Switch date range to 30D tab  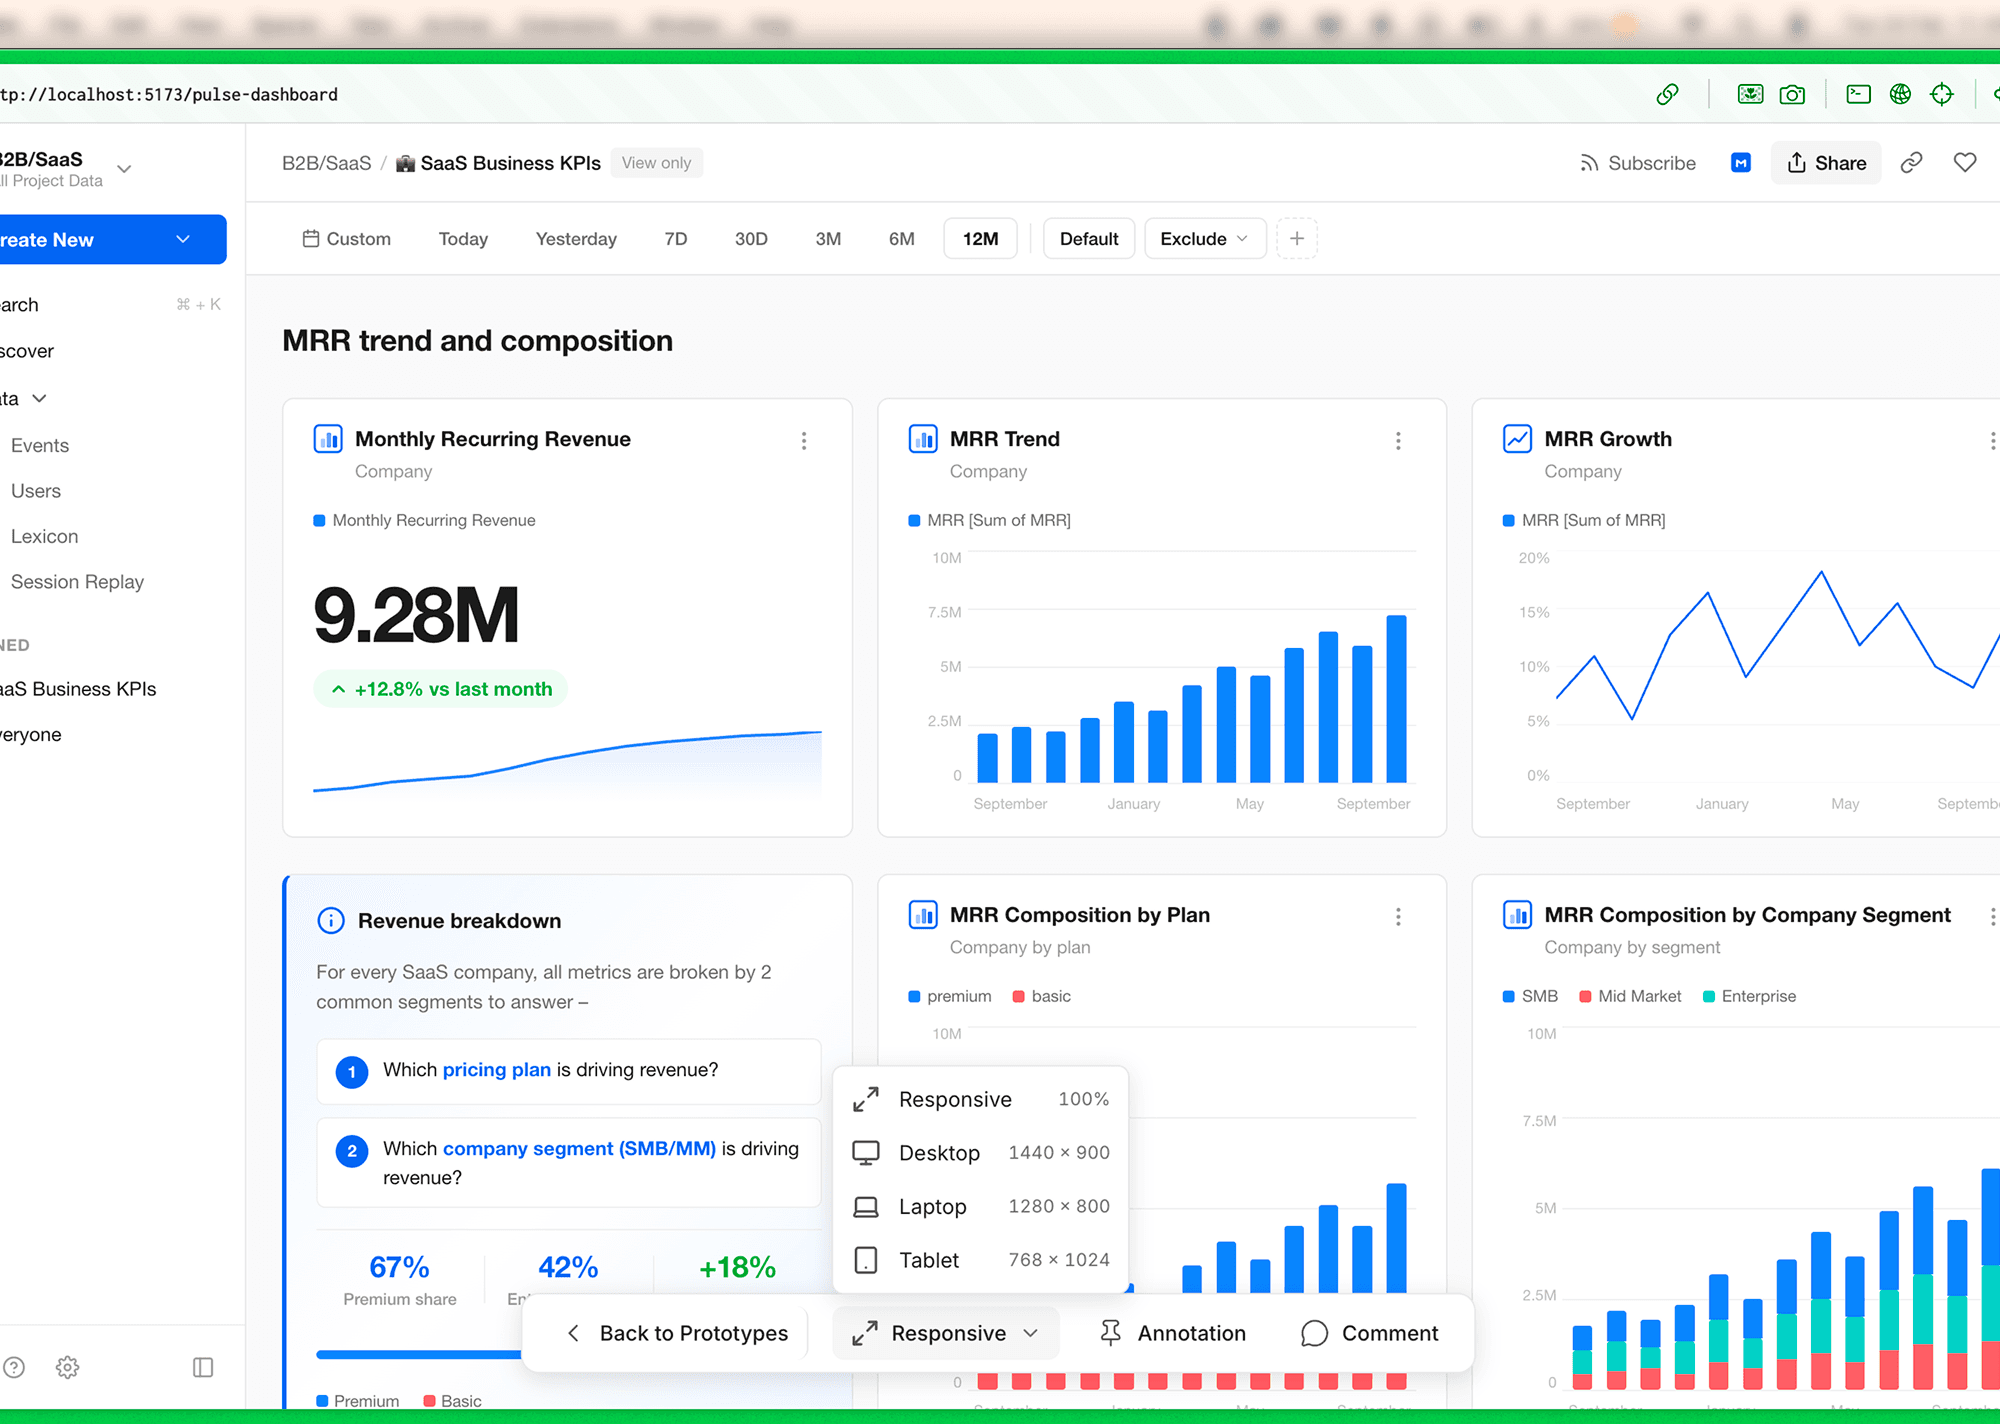click(x=751, y=239)
